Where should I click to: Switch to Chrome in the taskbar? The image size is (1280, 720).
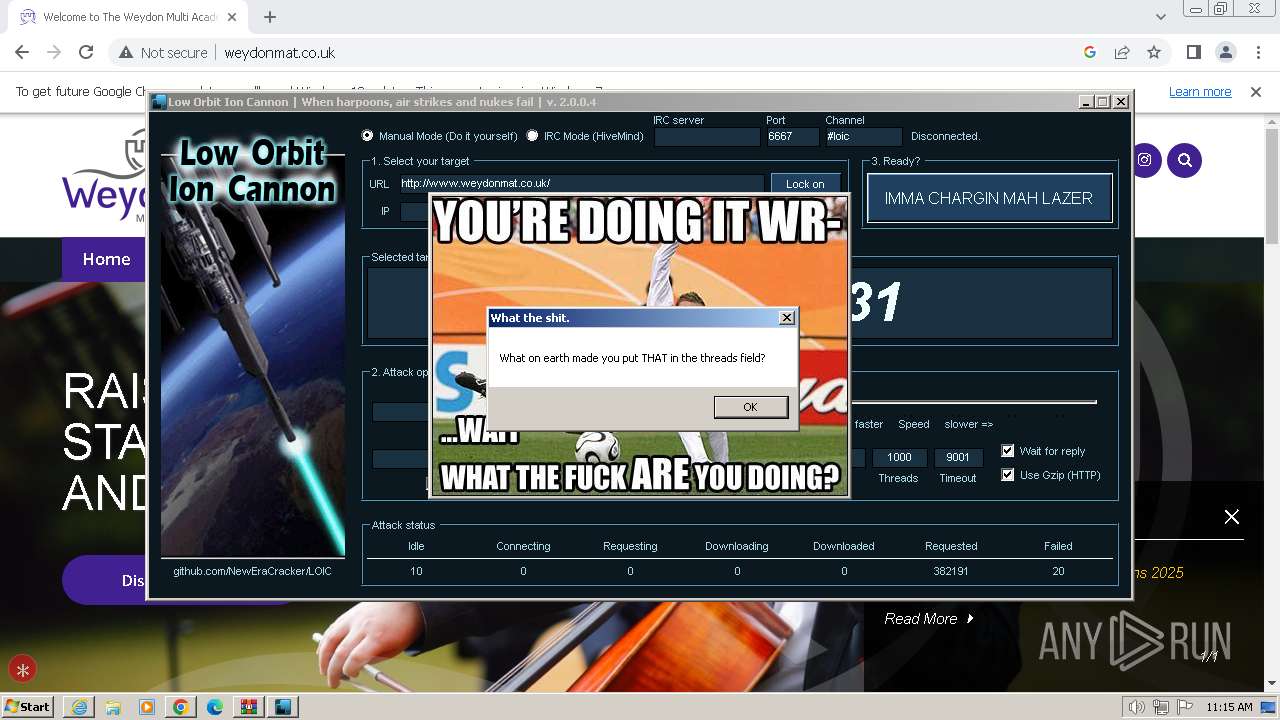(181, 707)
